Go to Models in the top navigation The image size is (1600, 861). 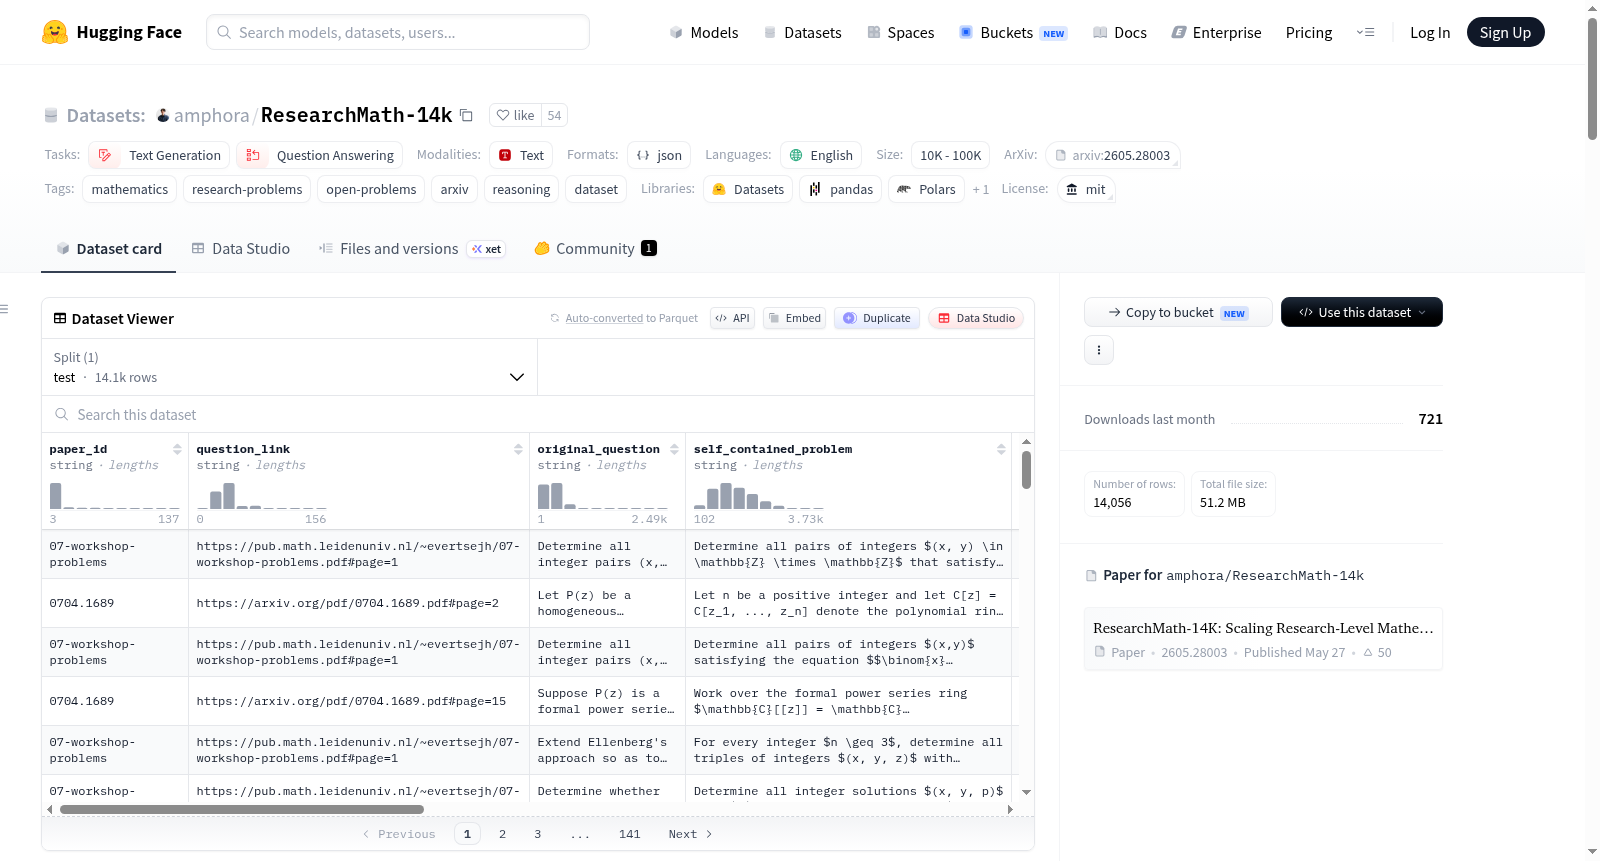tap(704, 33)
